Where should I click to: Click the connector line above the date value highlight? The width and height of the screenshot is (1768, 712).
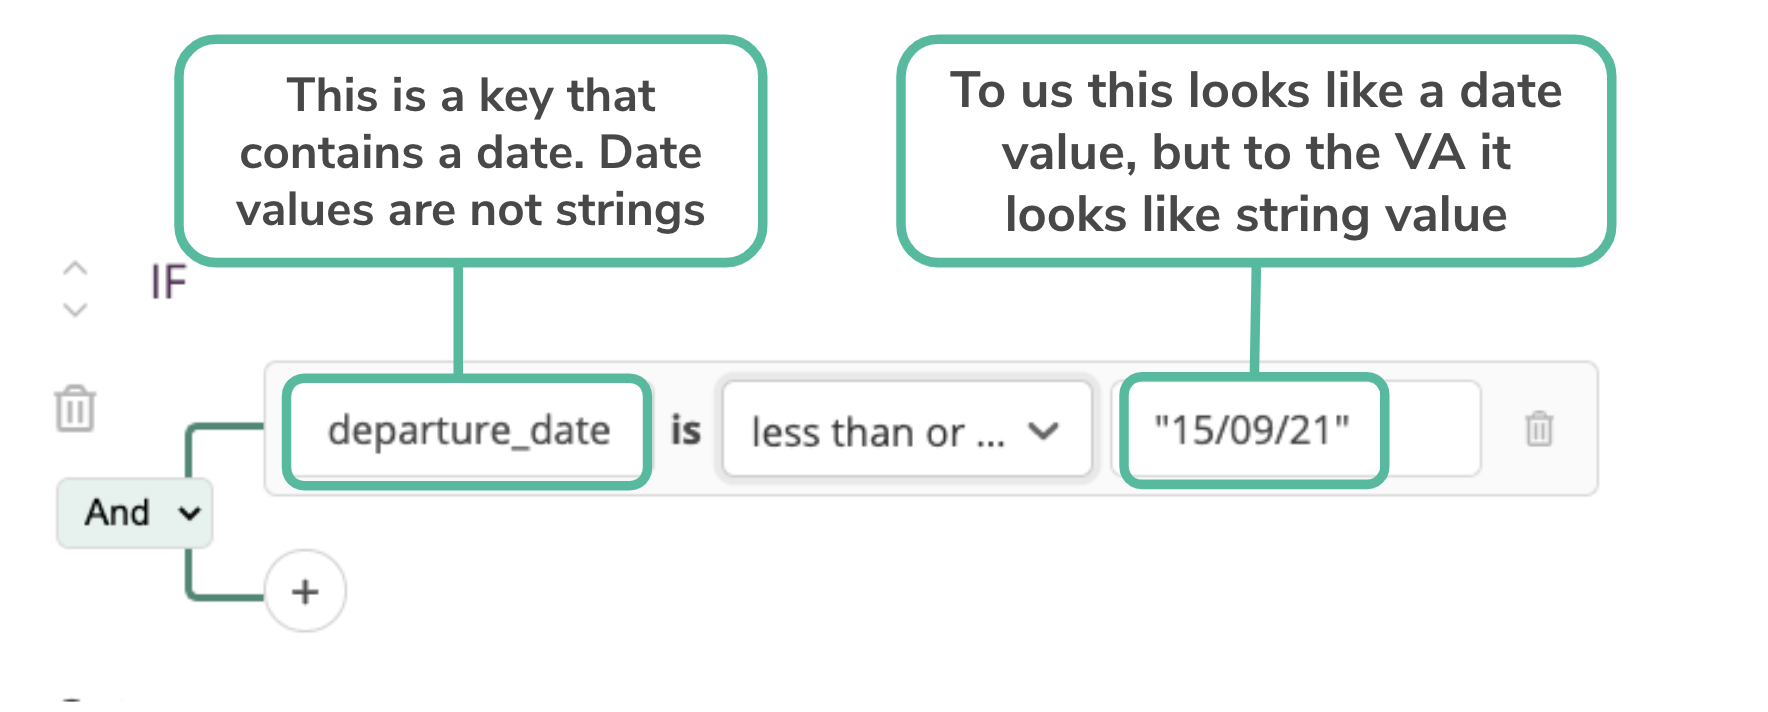coord(1254,320)
